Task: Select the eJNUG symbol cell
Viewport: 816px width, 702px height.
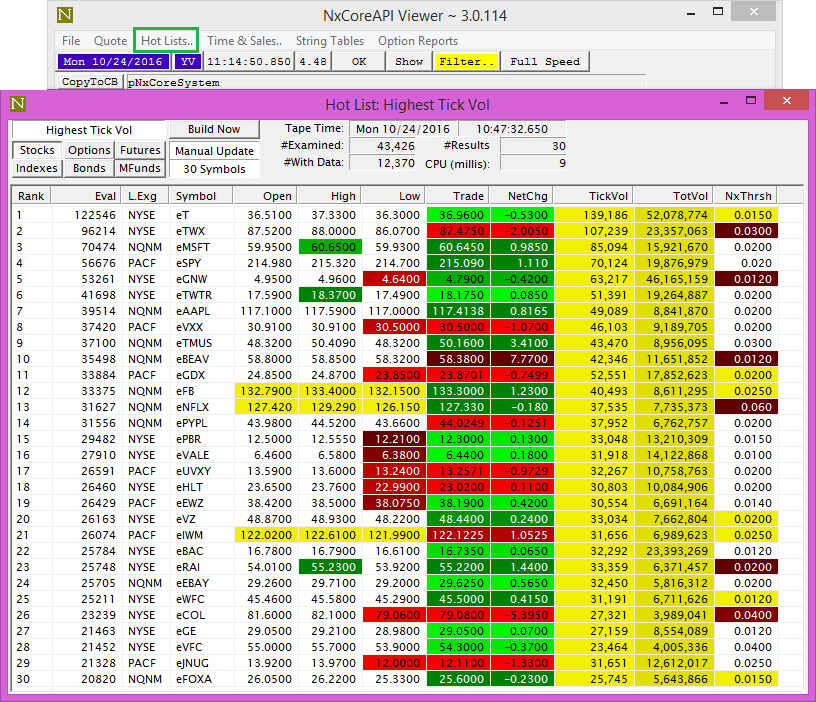Action: (x=201, y=663)
